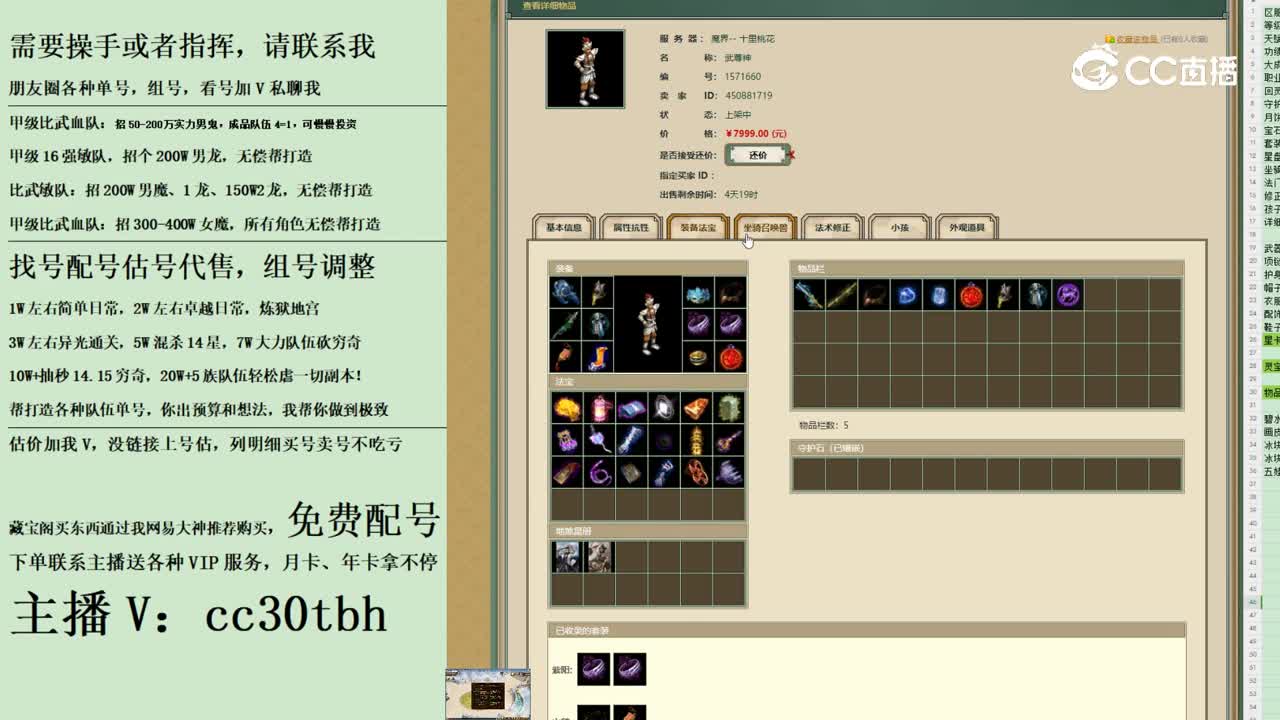Click the character portrait beside server info
Viewport: 1280px width, 720px height.
click(x=585, y=69)
